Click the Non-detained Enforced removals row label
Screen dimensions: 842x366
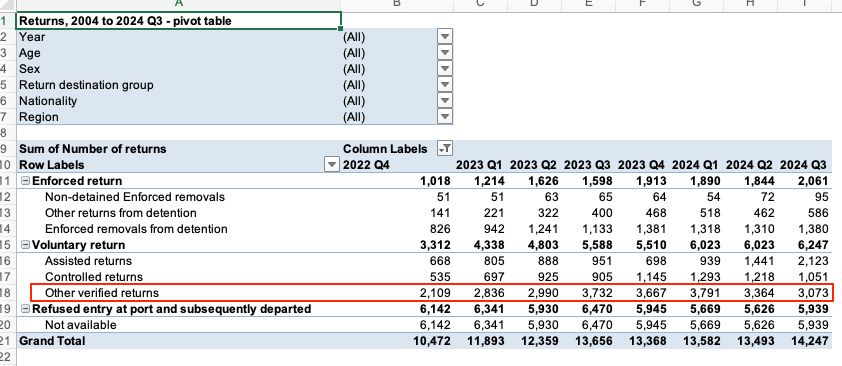click(x=135, y=197)
